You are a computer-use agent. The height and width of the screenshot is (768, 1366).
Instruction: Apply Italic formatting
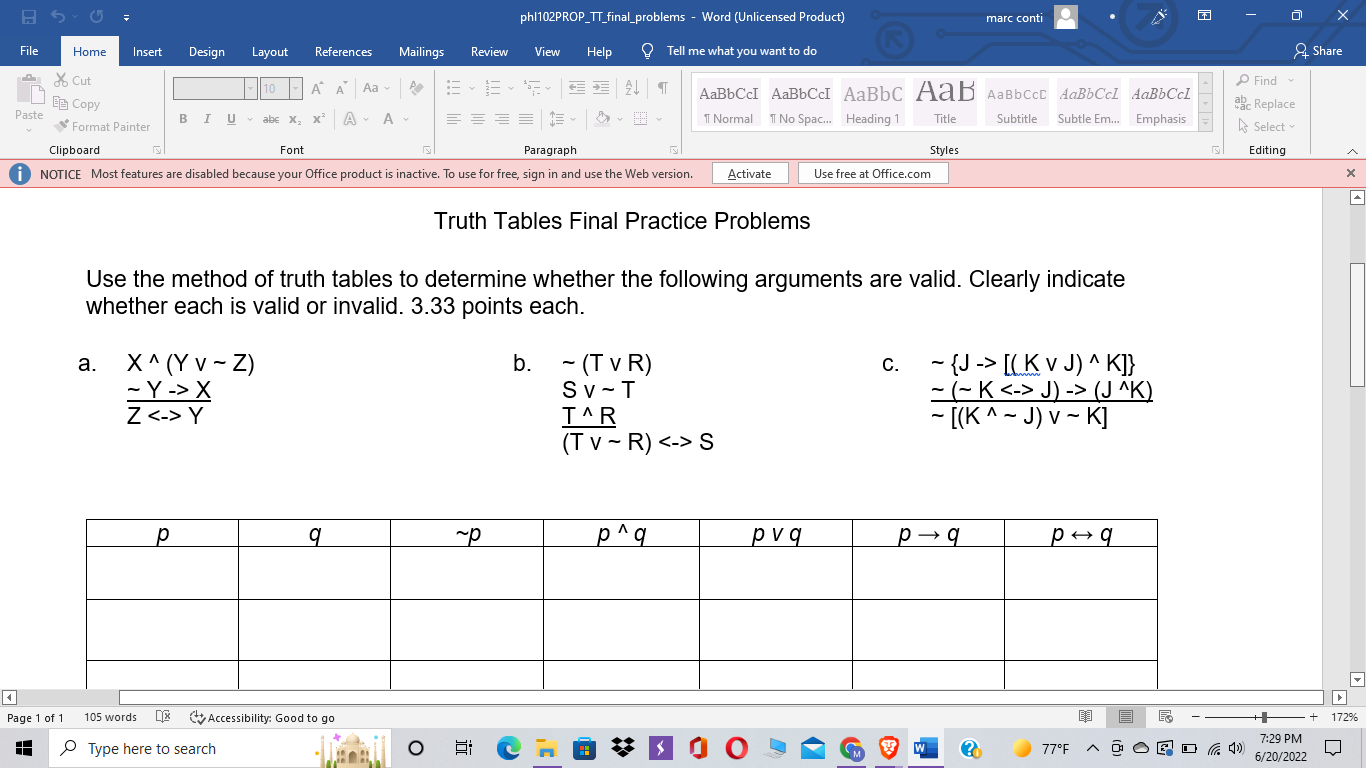[205, 117]
